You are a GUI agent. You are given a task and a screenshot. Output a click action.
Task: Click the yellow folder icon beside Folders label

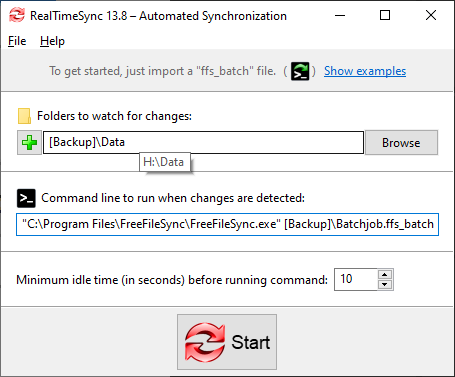click(24, 116)
